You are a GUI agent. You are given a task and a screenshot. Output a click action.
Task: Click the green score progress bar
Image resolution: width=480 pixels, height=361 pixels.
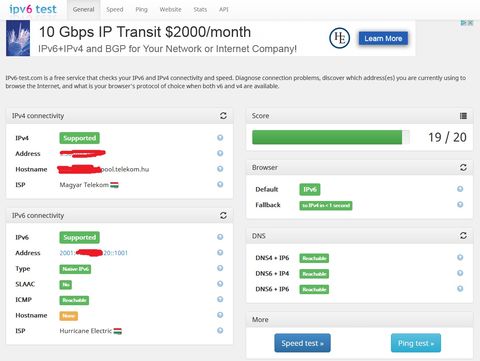pyautogui.click(x=327, y=137)
